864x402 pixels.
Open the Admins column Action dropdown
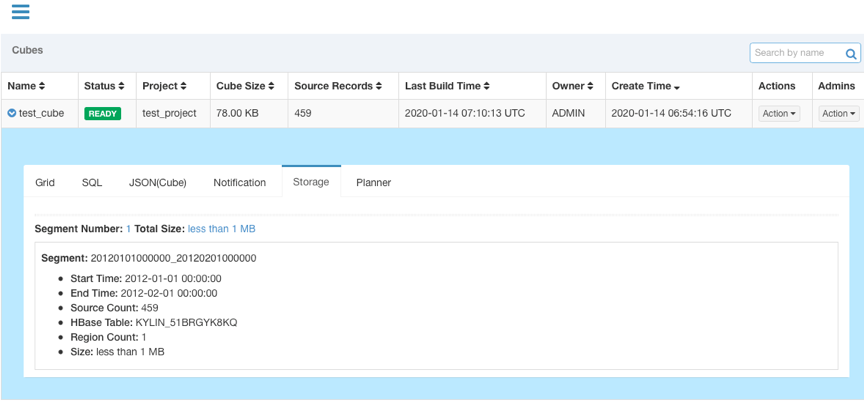click(838, 114)
